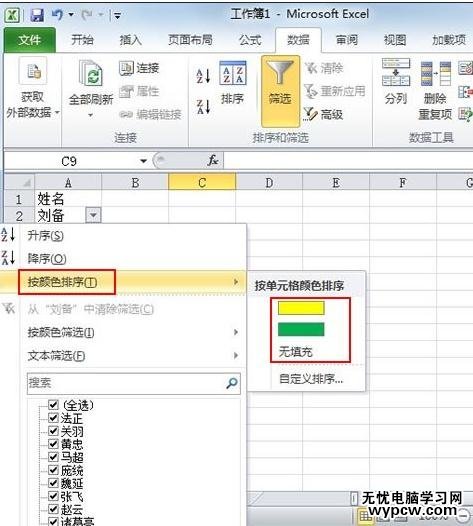Uncheck the 关羽 checkbox
Viewport: 473px width, 526px height.
pyautogui.click(x=53, y=431)
